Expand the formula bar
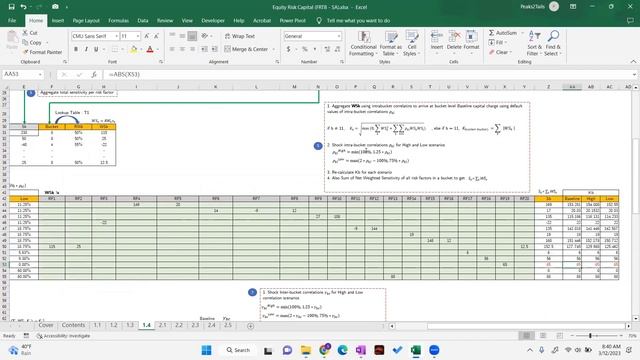 (634, 74)
